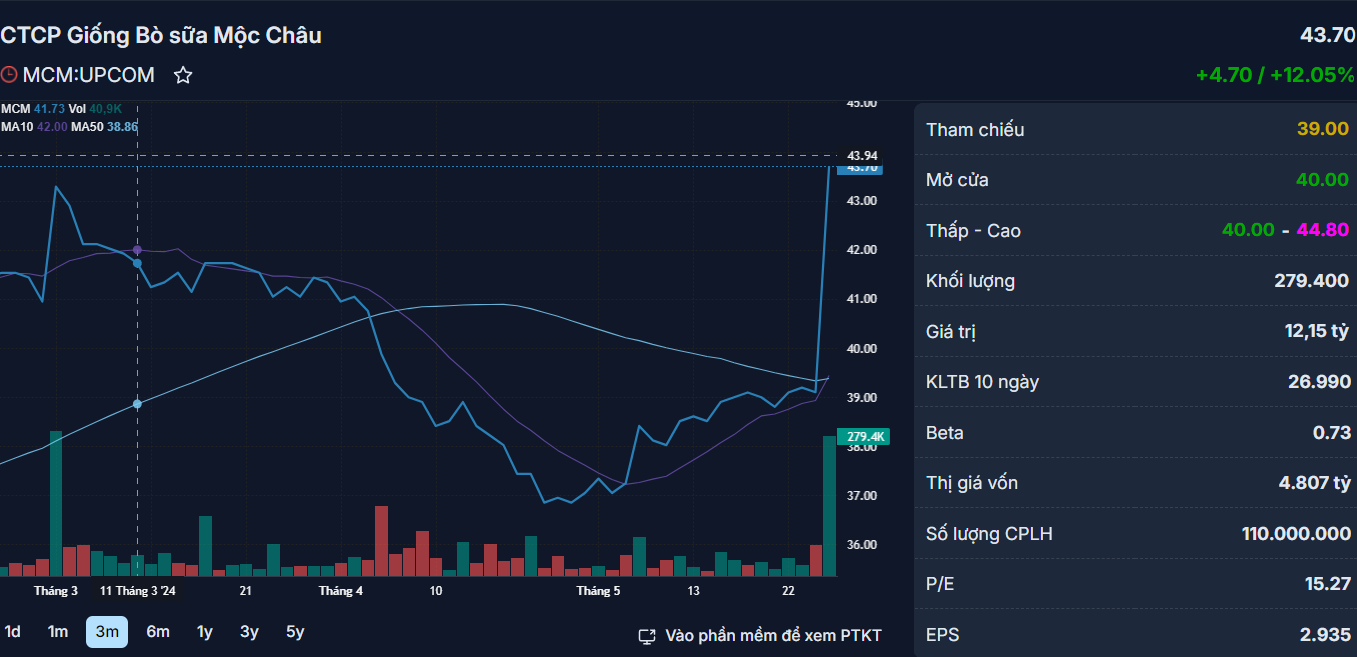Click the Khối lượng value 279.400
This screenshot has width=1357, height=657.
point(1311,281)
